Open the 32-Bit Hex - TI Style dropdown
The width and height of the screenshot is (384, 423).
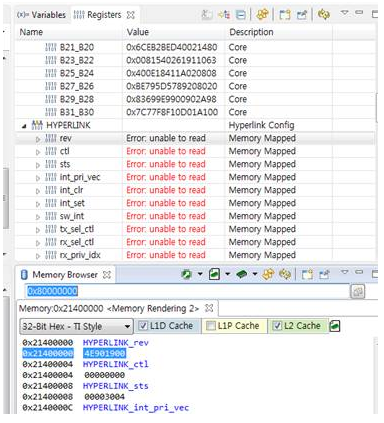coord(76,326)
